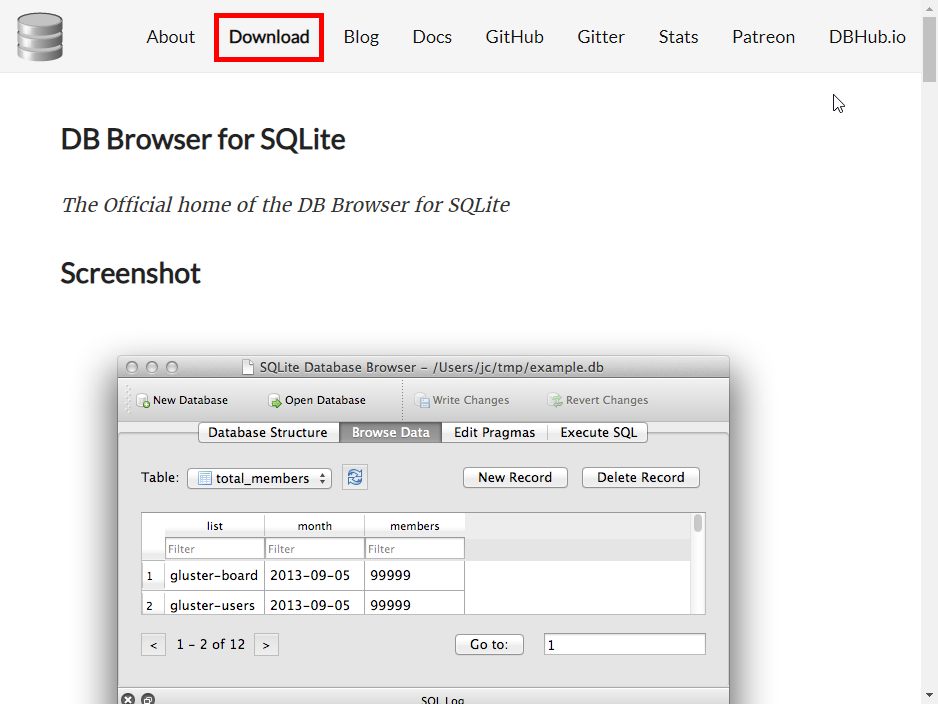Click the SQL Log panel float icon
The width and height of the screenshot is (938, 704).
click(148, 699)
